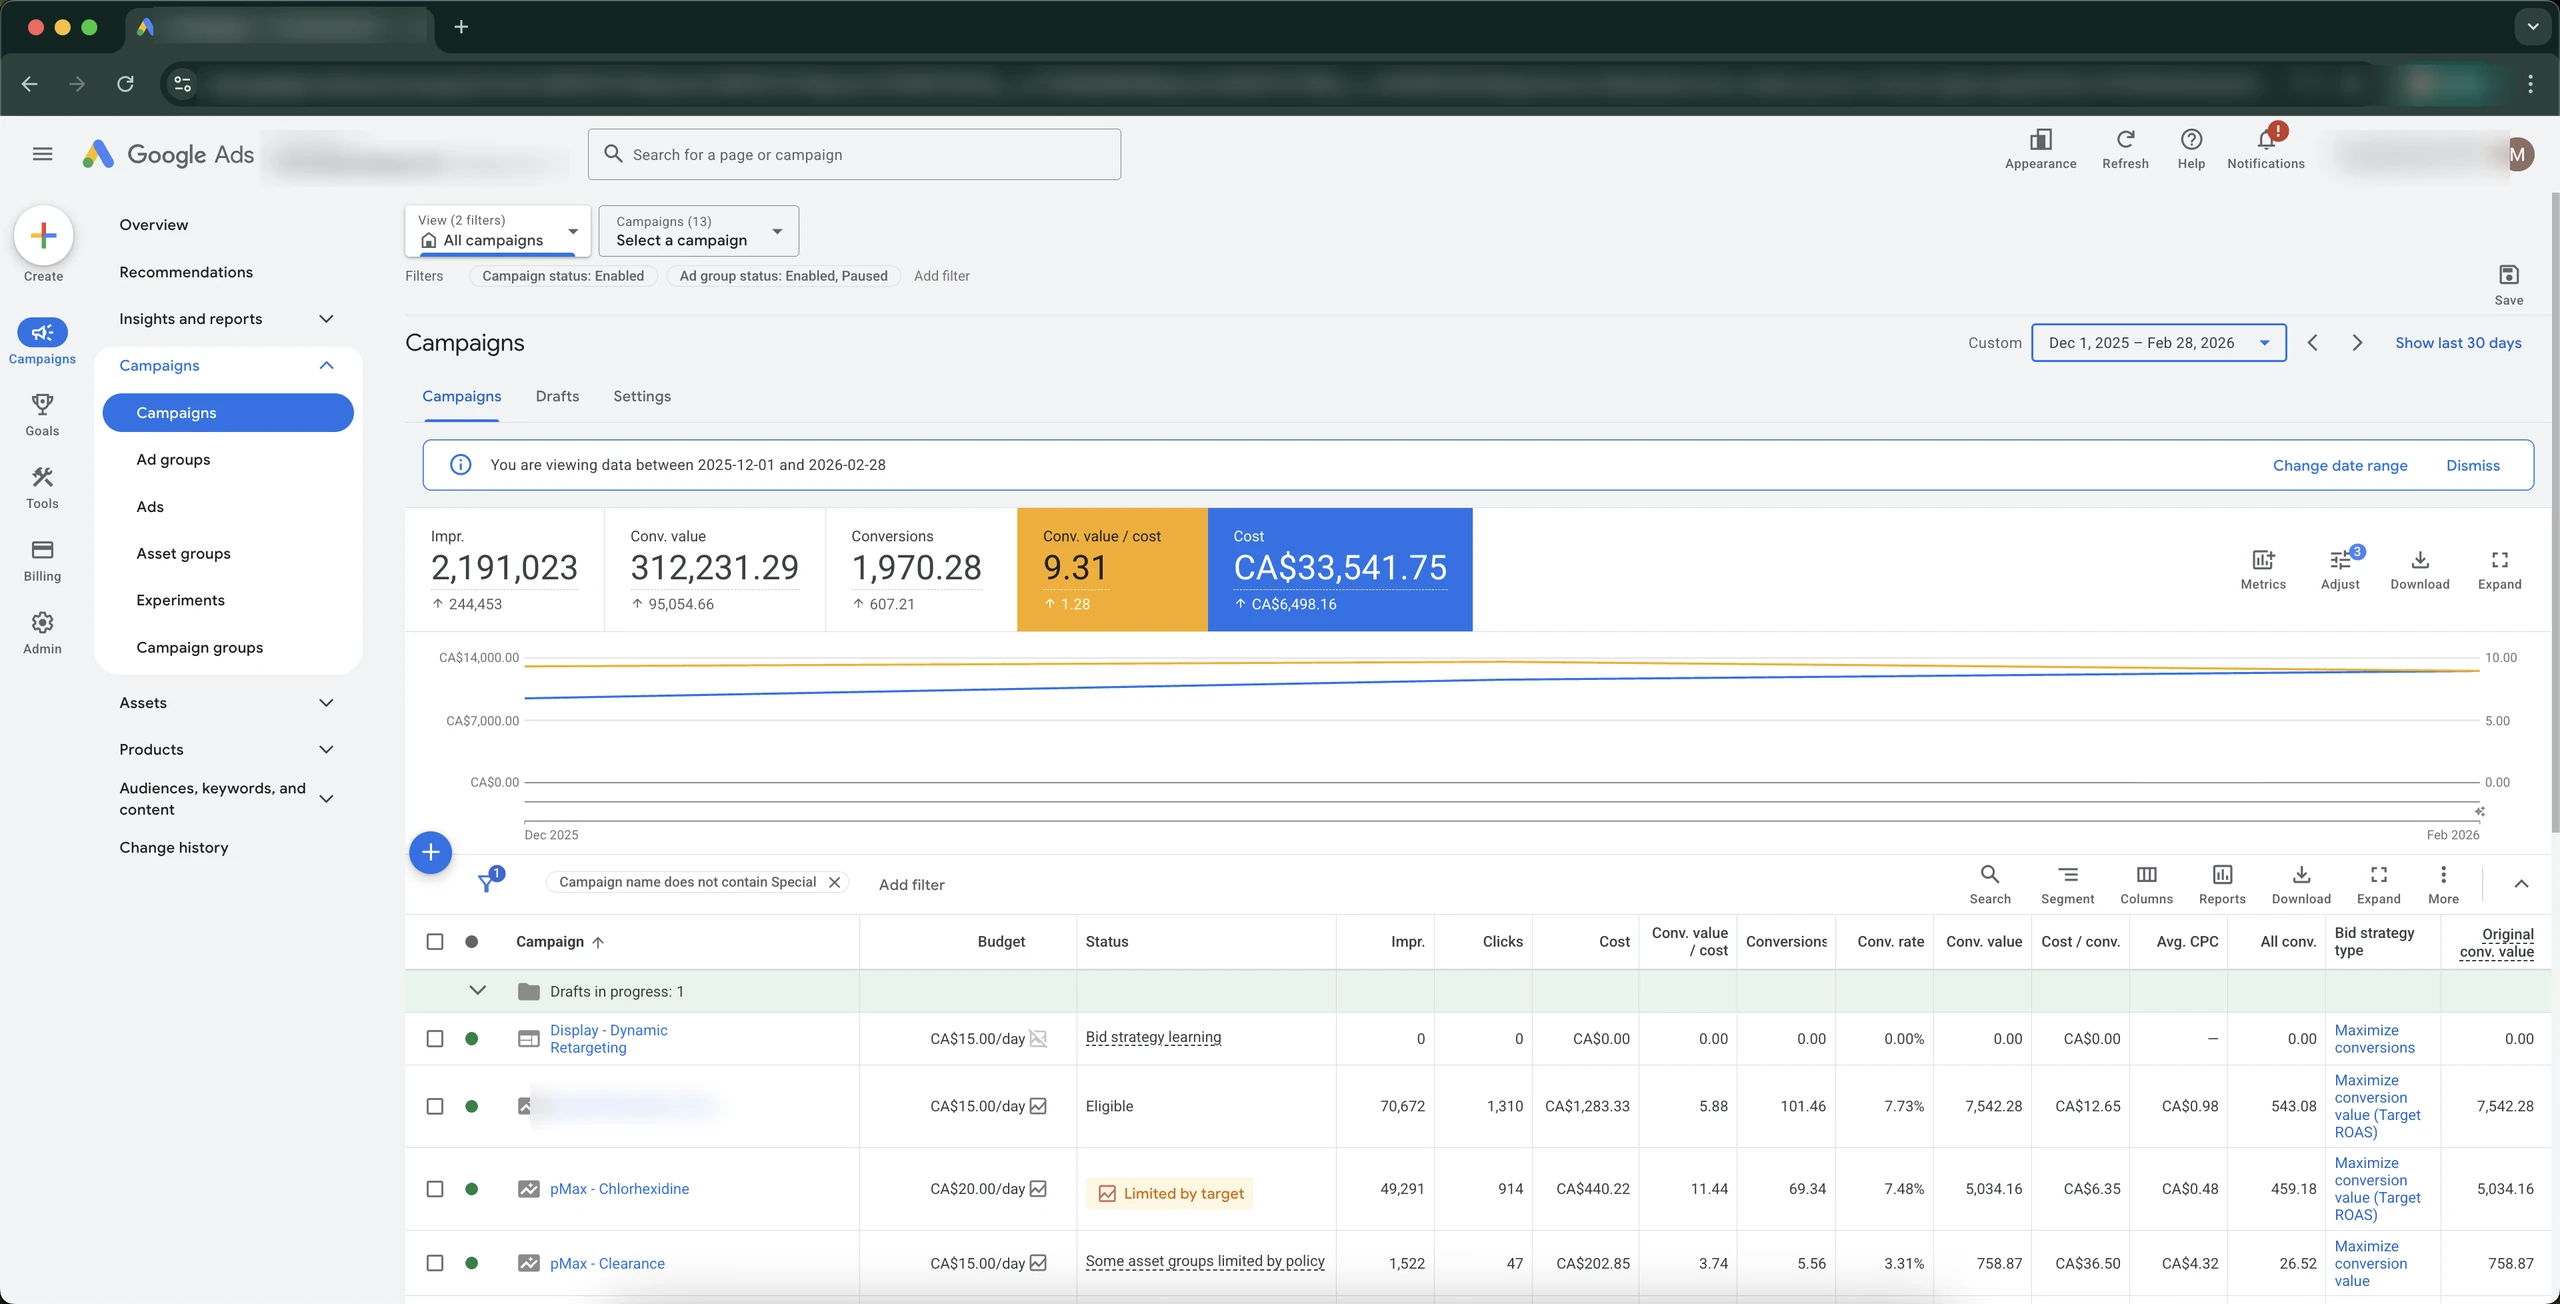Switch to the Settings tab

642,396
